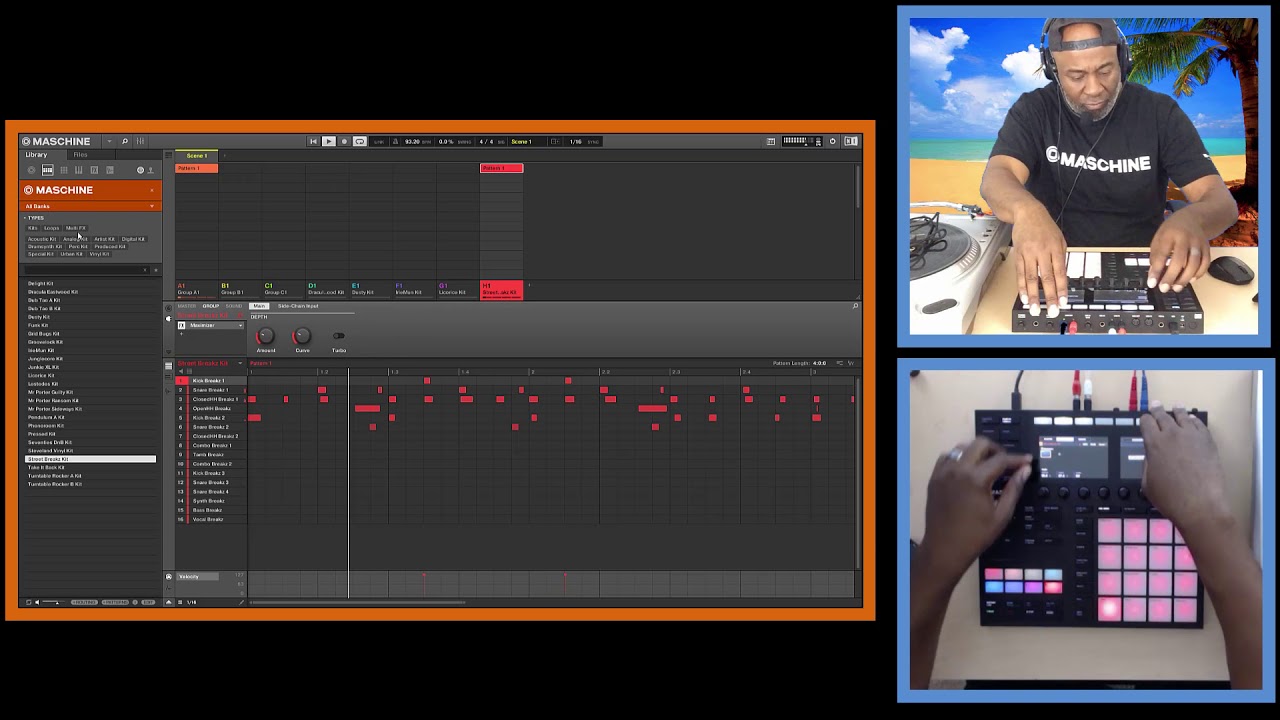Open the search magnifier in the header
This screenshot has height=720, width=1280.
125,141
